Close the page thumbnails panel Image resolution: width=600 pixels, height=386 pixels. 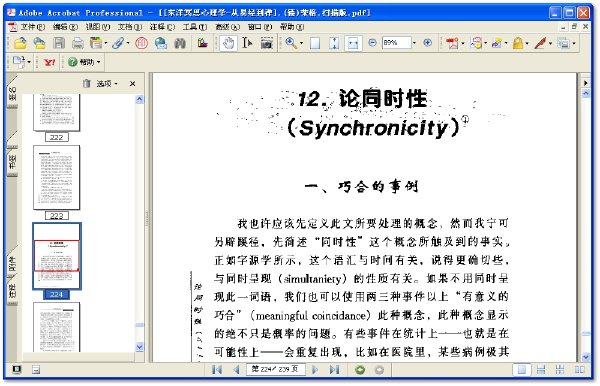132,83
